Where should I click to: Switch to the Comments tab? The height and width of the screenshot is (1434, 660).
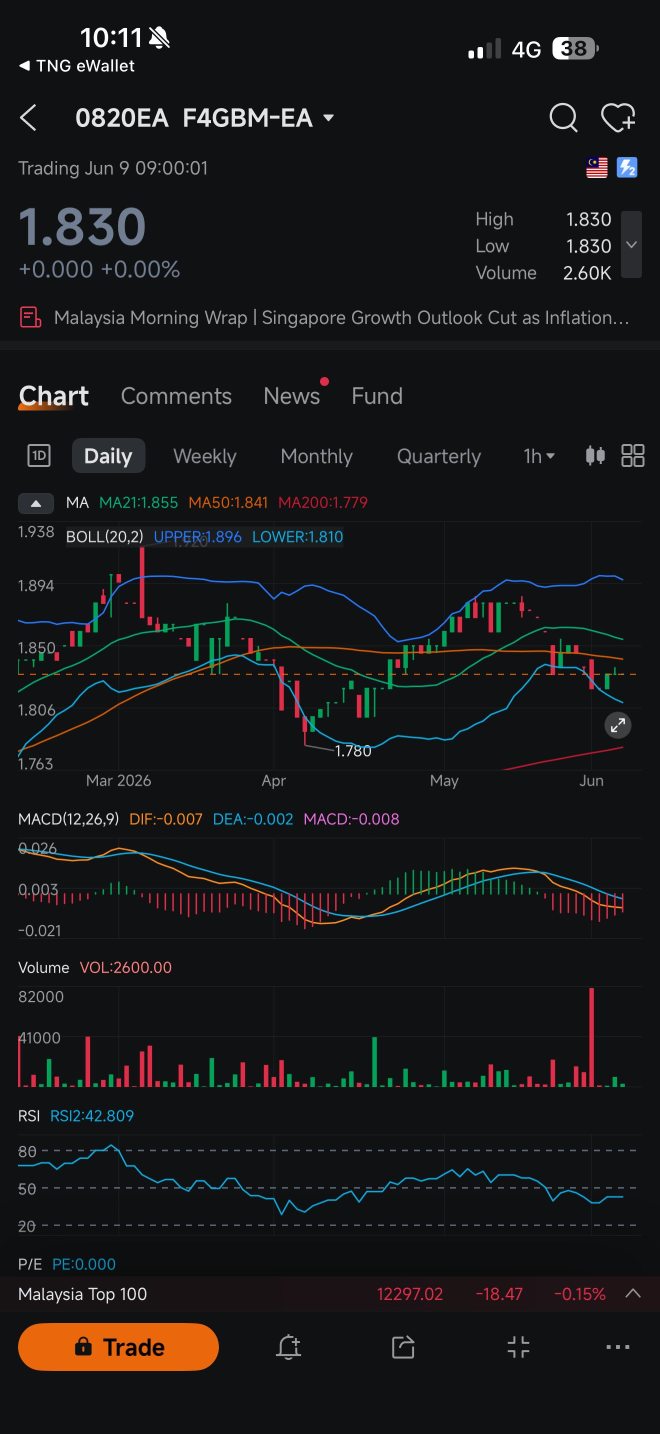point(176,396)
